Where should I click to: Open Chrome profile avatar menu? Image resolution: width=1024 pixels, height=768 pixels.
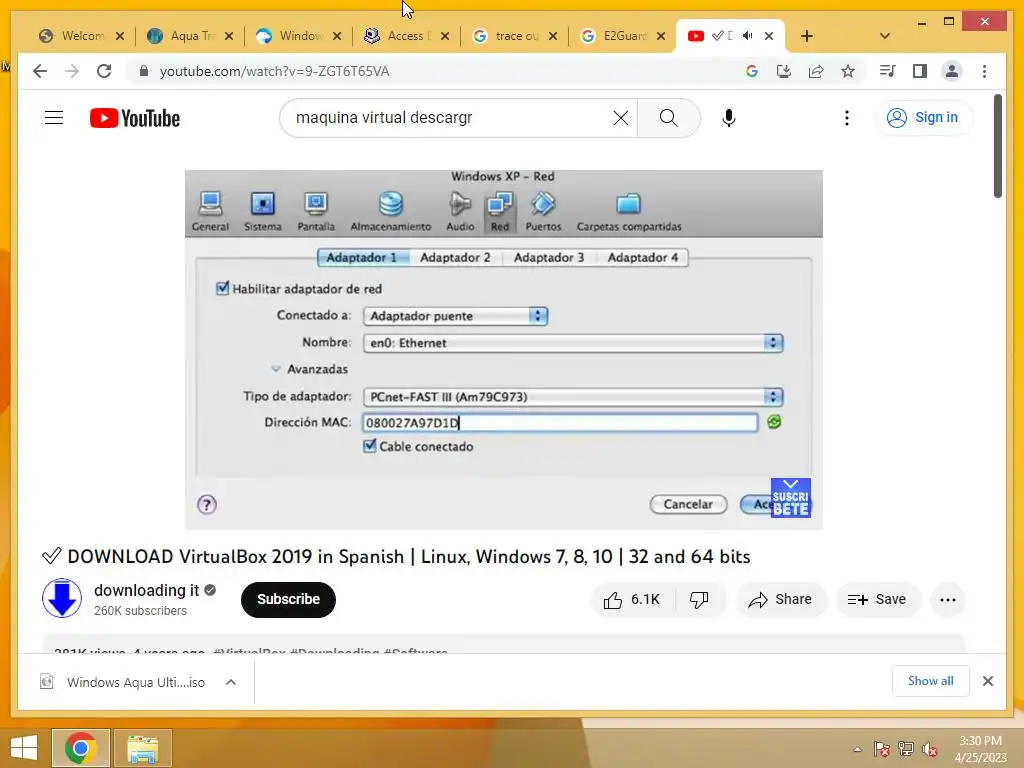[952, 71]
